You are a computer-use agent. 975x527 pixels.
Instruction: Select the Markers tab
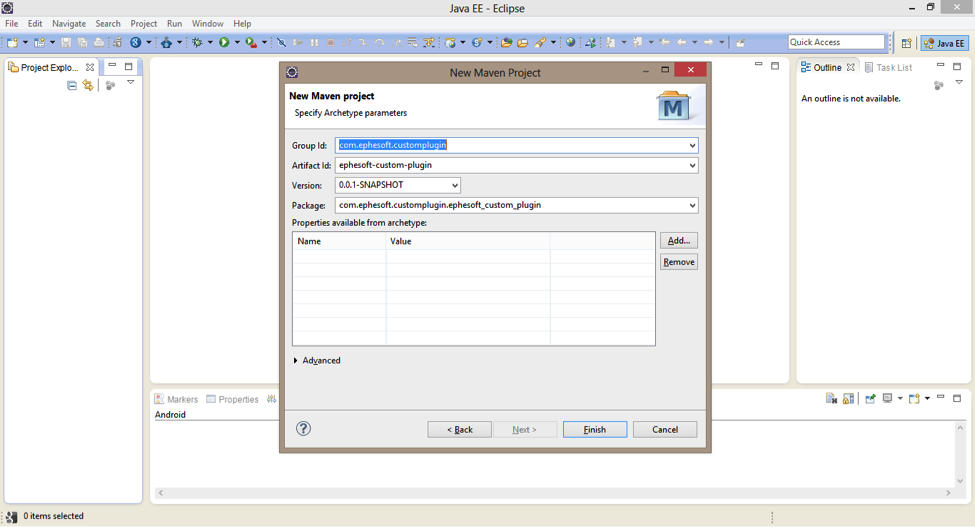click(176, 399)
